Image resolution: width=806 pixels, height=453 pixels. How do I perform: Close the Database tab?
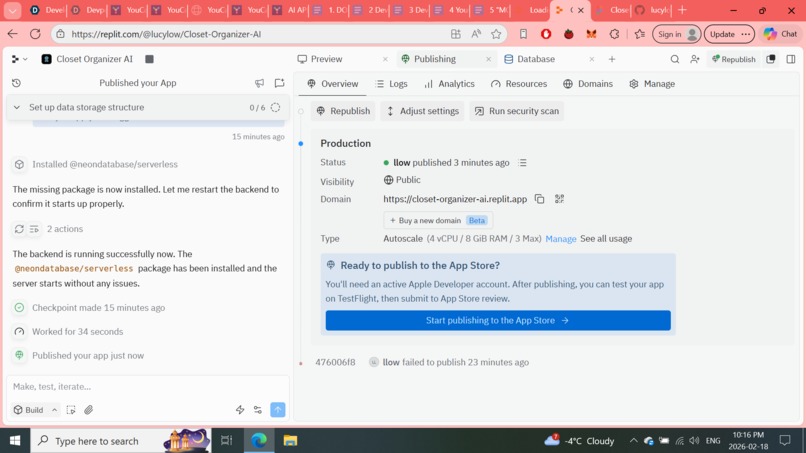tap(592, 59)
